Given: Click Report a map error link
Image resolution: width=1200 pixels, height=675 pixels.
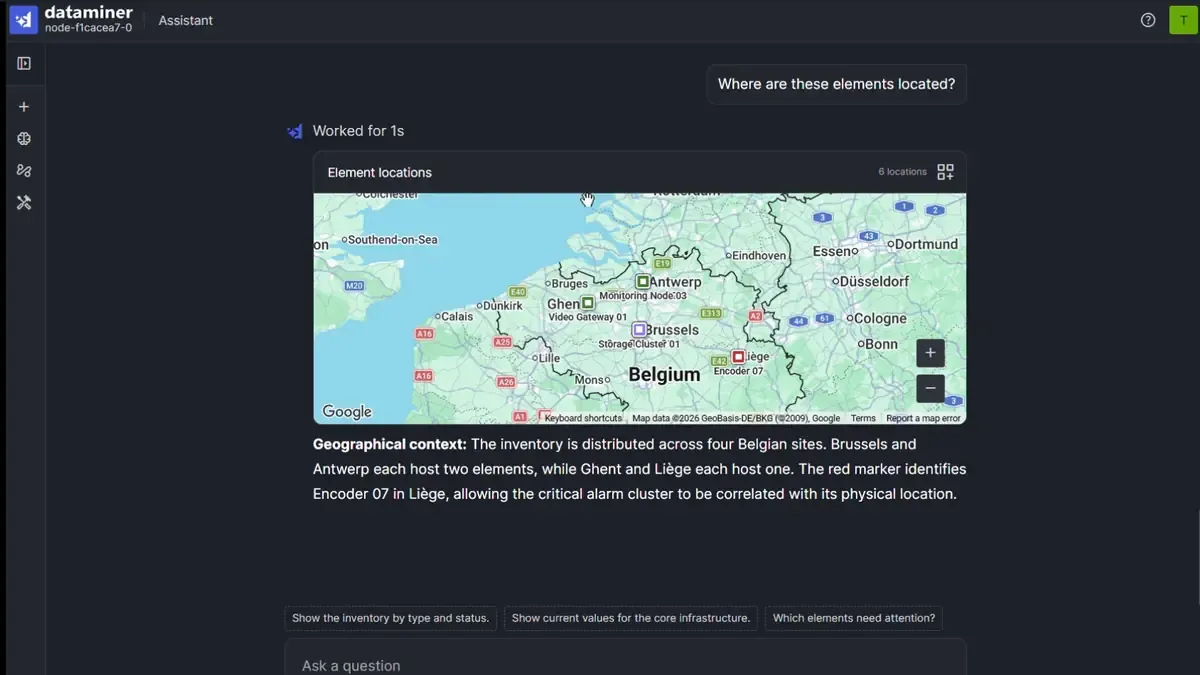Looking at the screenshot, I should tap(923, 419).
